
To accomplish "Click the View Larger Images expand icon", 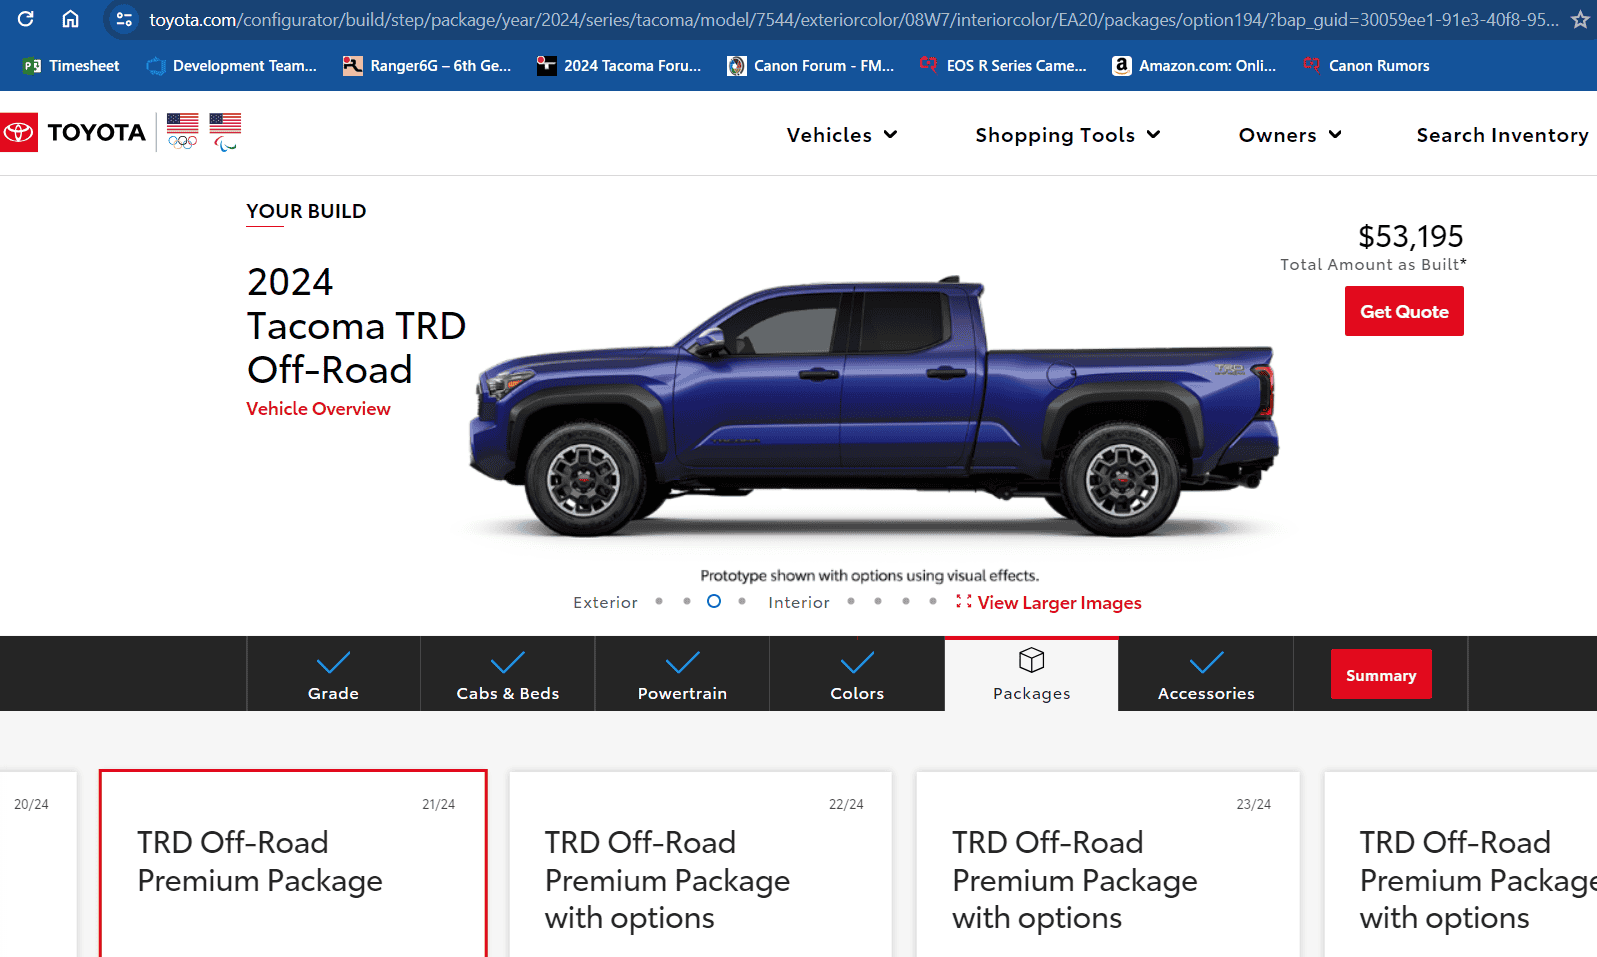I will pyautogui.click(x=963, y=601).
